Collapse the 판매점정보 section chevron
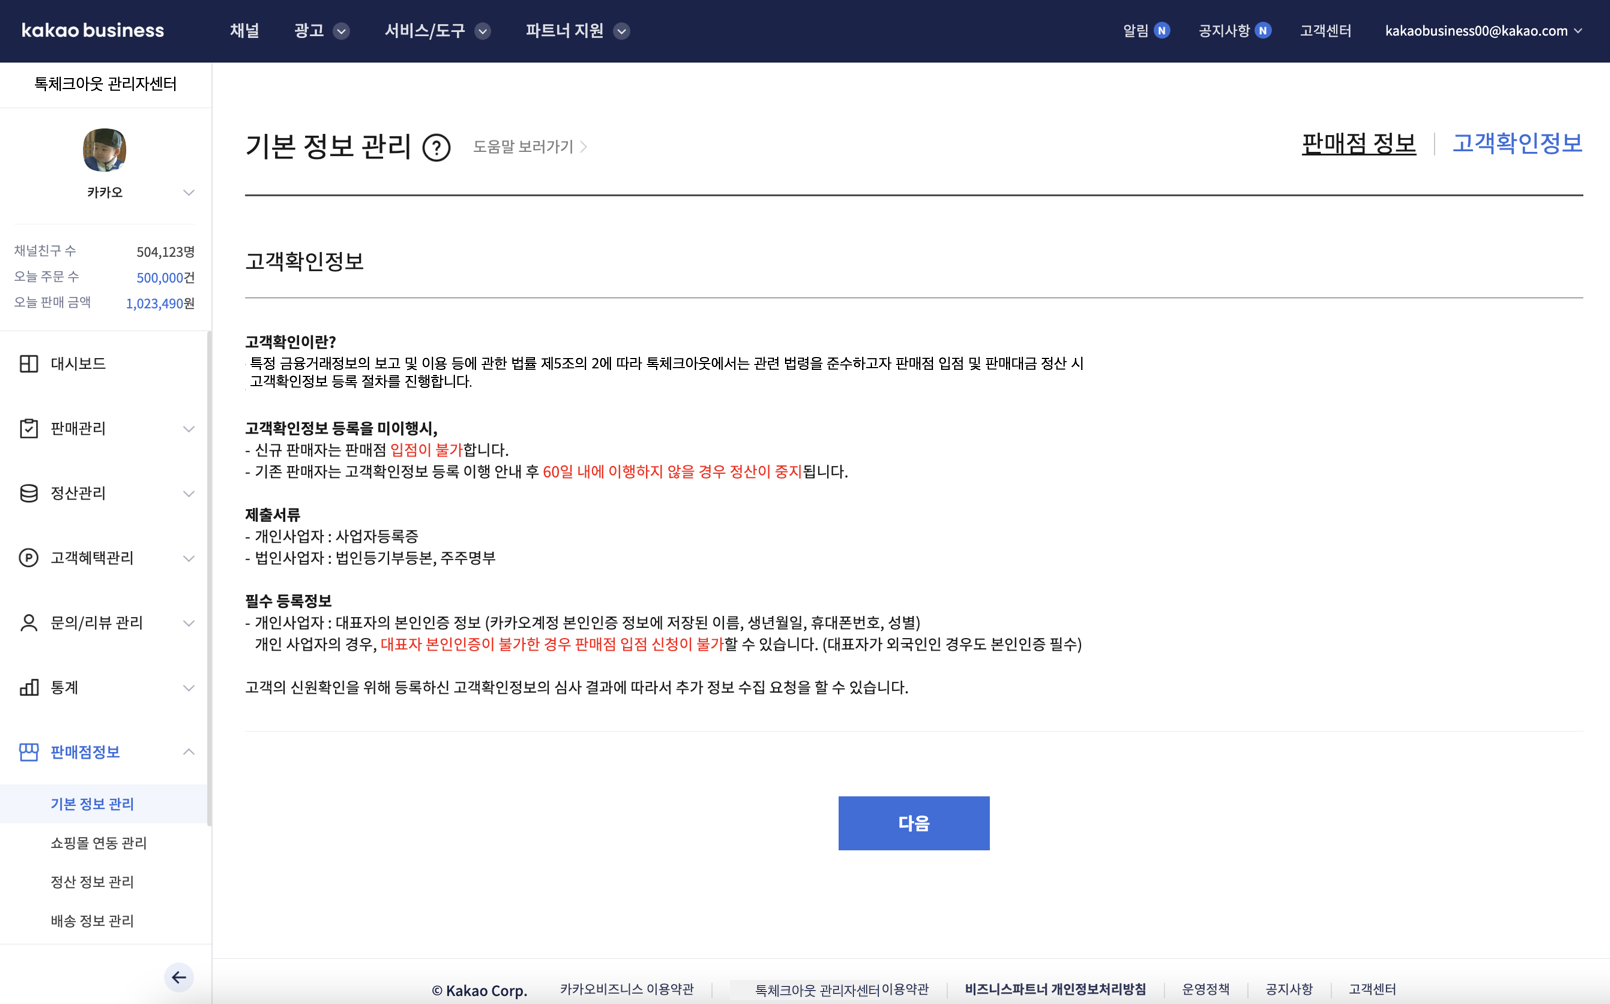 (x=188, y=752)
